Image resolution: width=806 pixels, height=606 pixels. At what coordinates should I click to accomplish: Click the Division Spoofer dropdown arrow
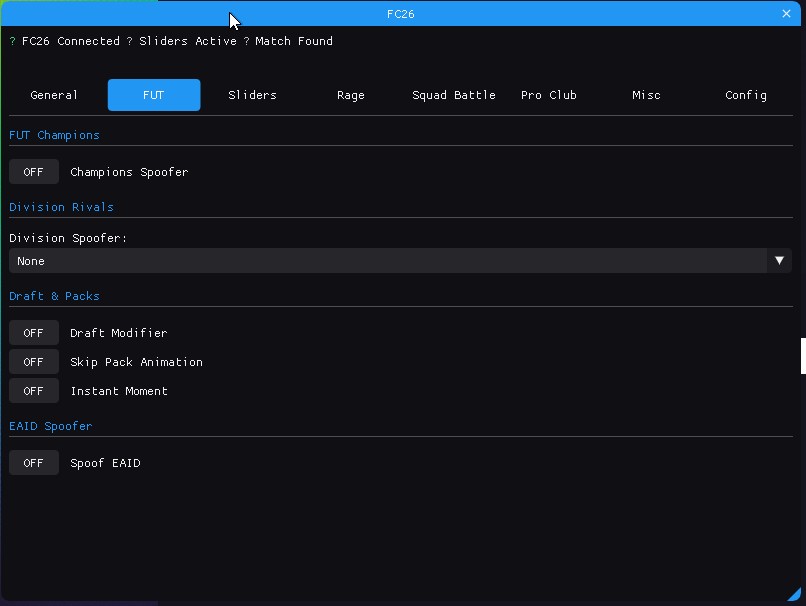[x=779, y=261]
